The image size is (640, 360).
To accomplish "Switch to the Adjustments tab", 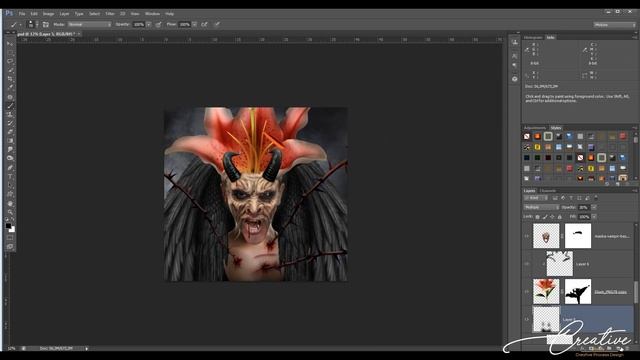I will point(535,128).
